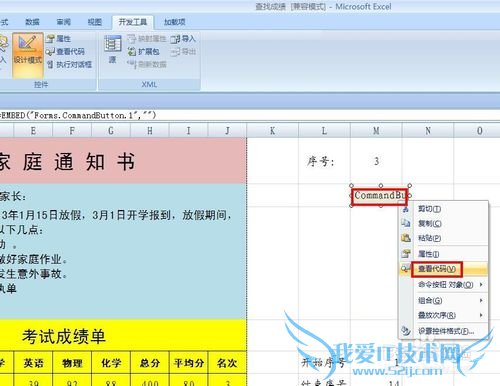Click the 名次 column heading cell
The image size is (500, 386).
coord(227,363)
